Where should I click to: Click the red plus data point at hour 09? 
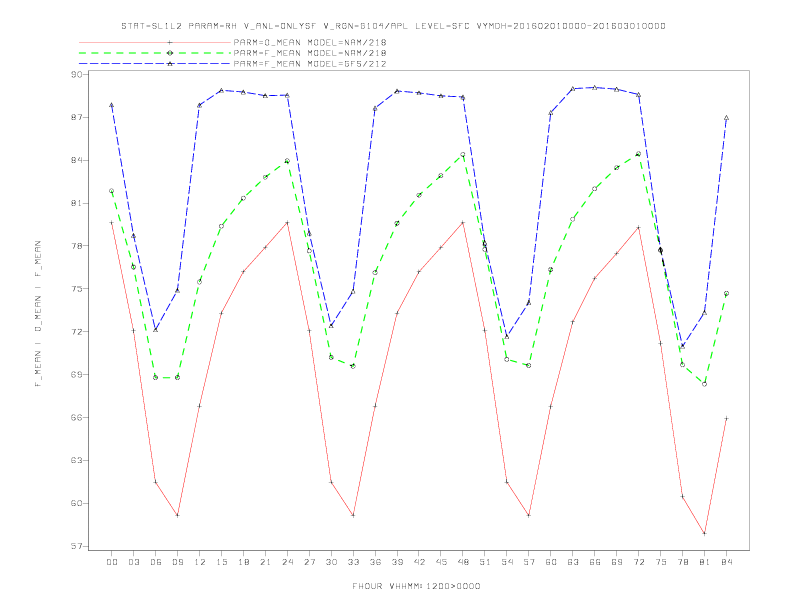pos(177,515)
